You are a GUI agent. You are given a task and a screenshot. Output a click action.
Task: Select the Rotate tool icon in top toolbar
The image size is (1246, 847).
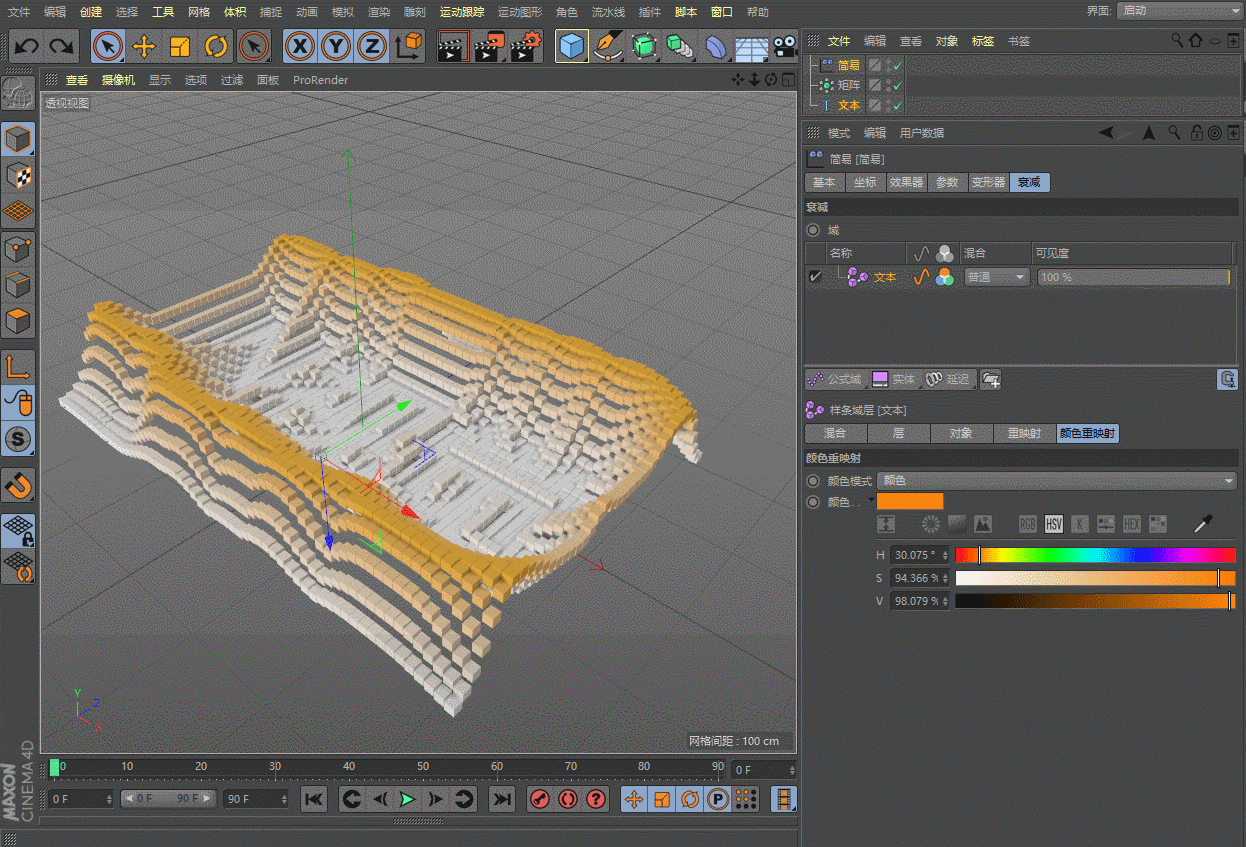point(216,46)
